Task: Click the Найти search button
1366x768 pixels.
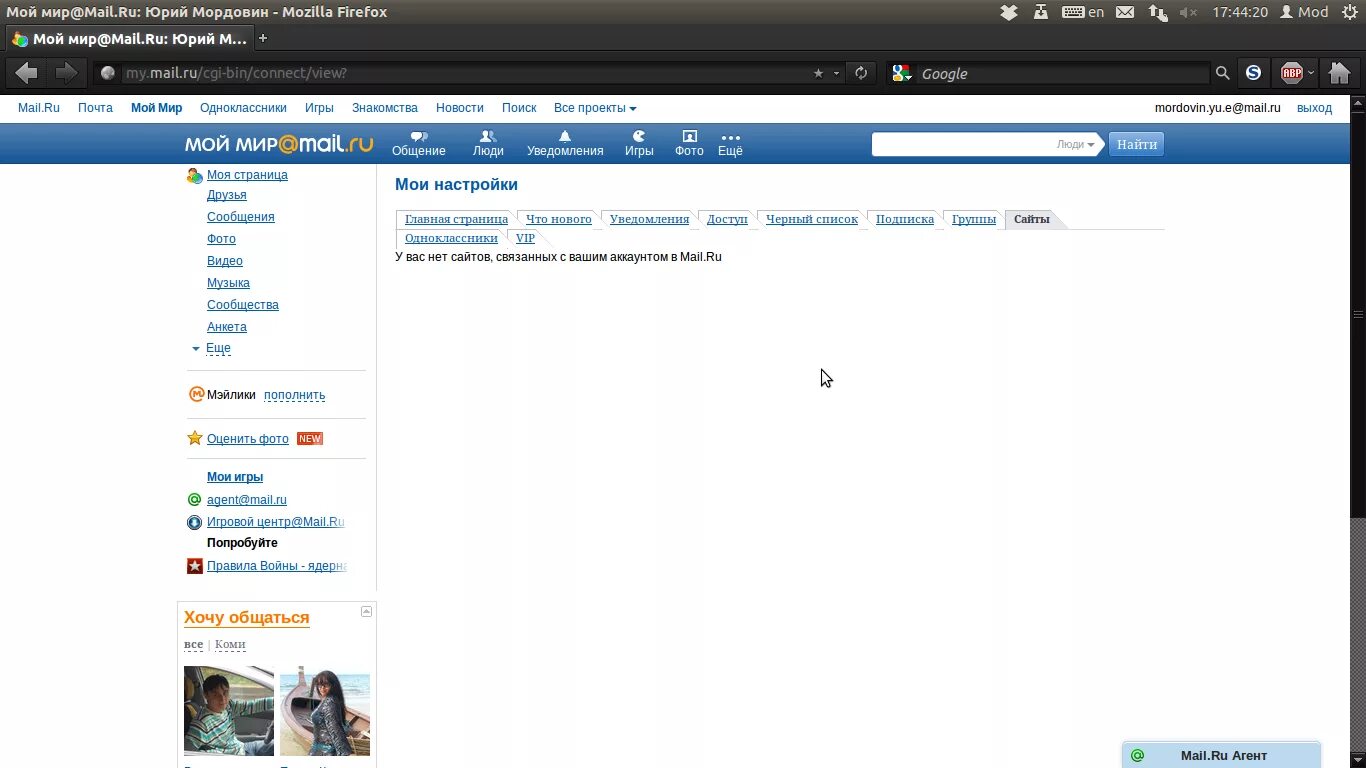Action: tap(1137, 144)
